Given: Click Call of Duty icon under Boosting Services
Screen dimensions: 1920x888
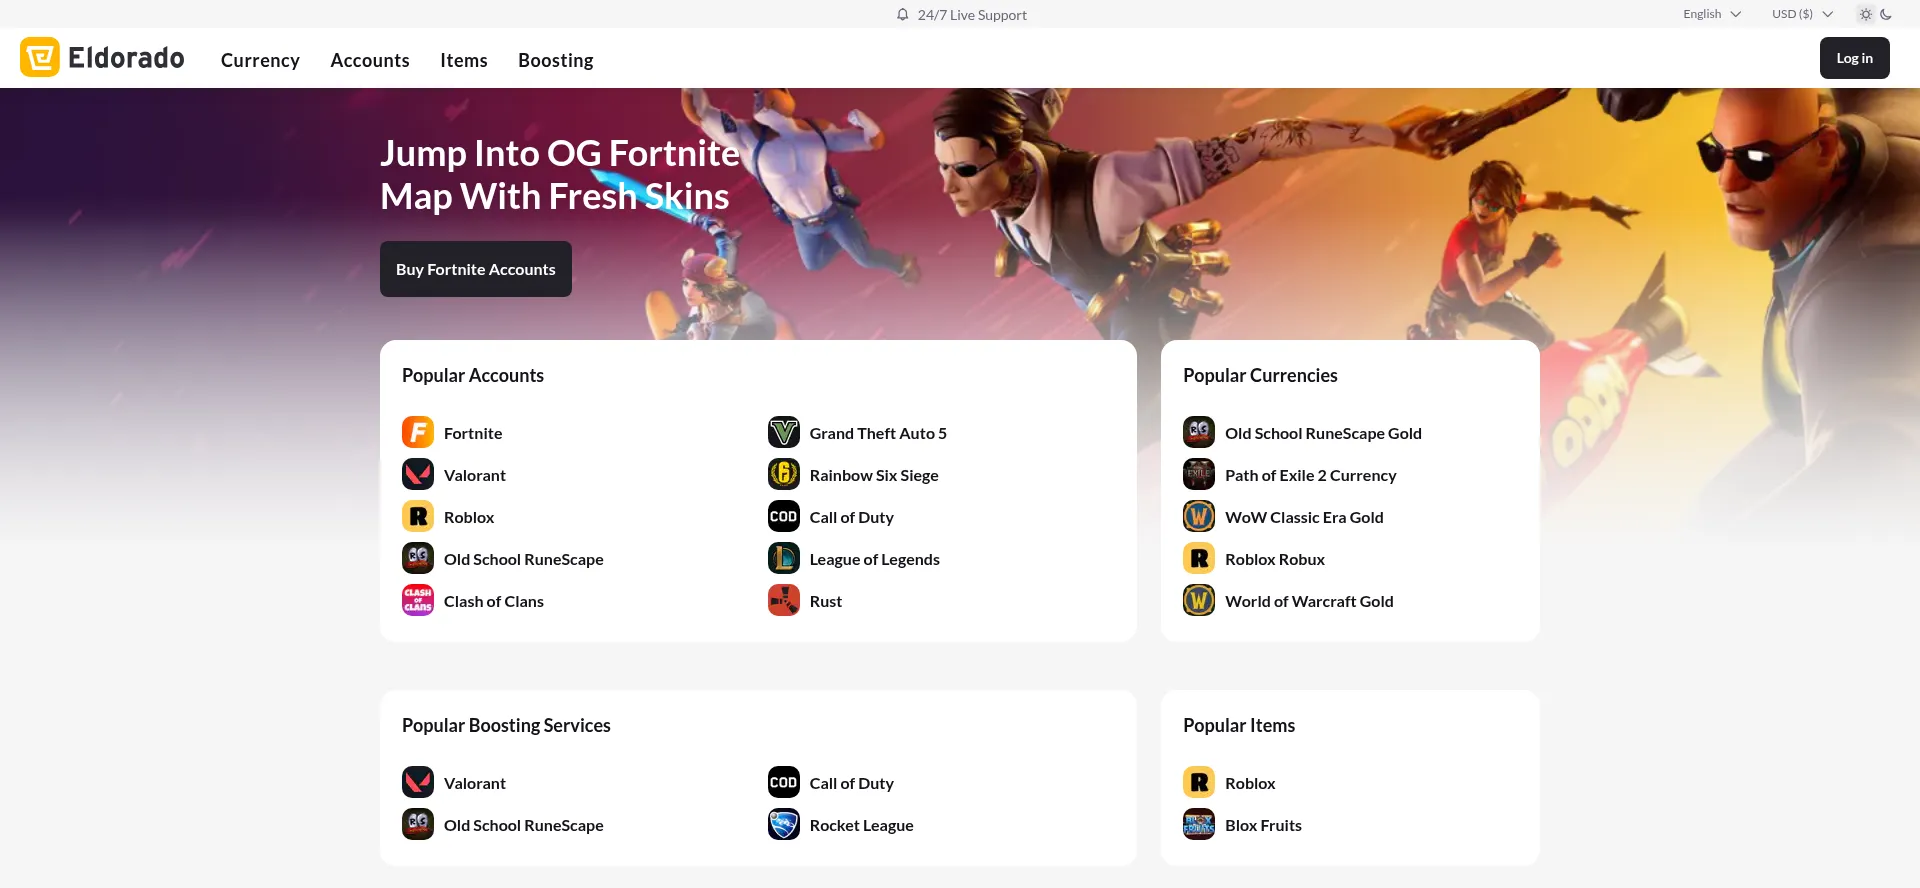Looking at the screenshot, I should tap(784, 782).
